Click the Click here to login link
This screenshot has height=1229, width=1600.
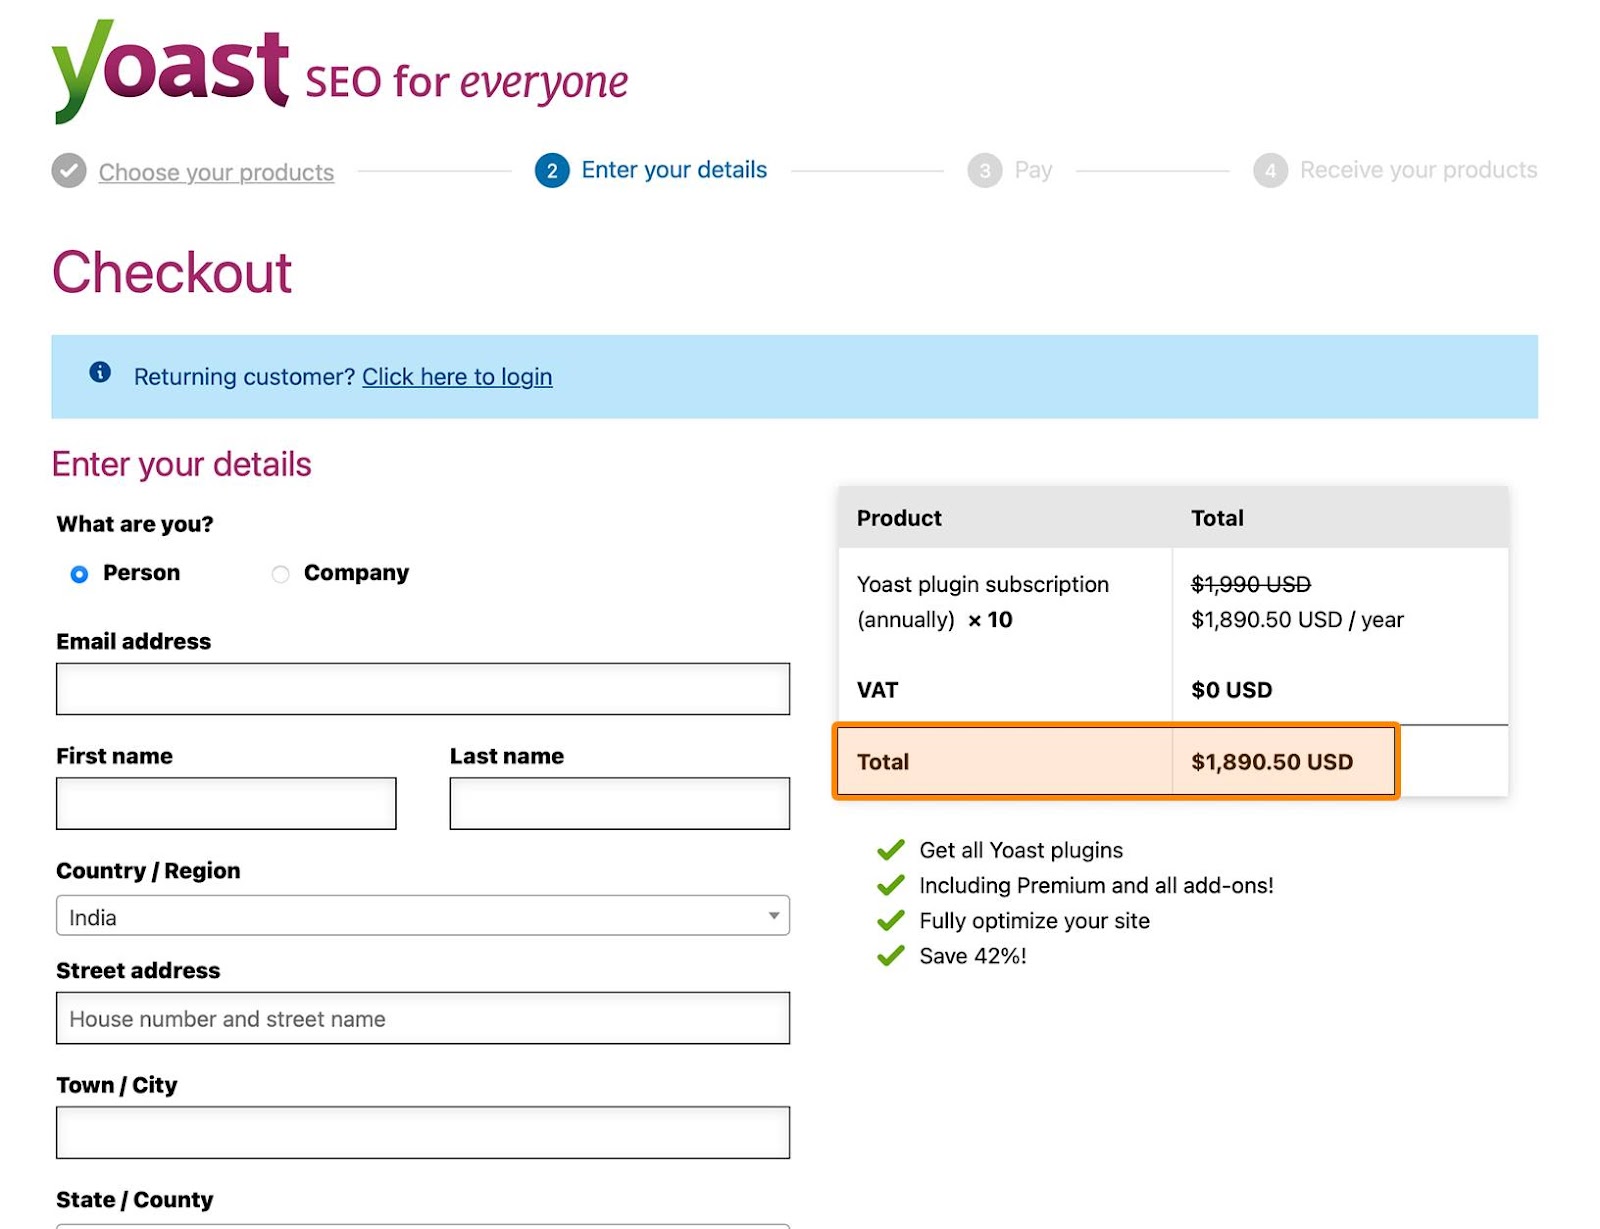(457, 377)
